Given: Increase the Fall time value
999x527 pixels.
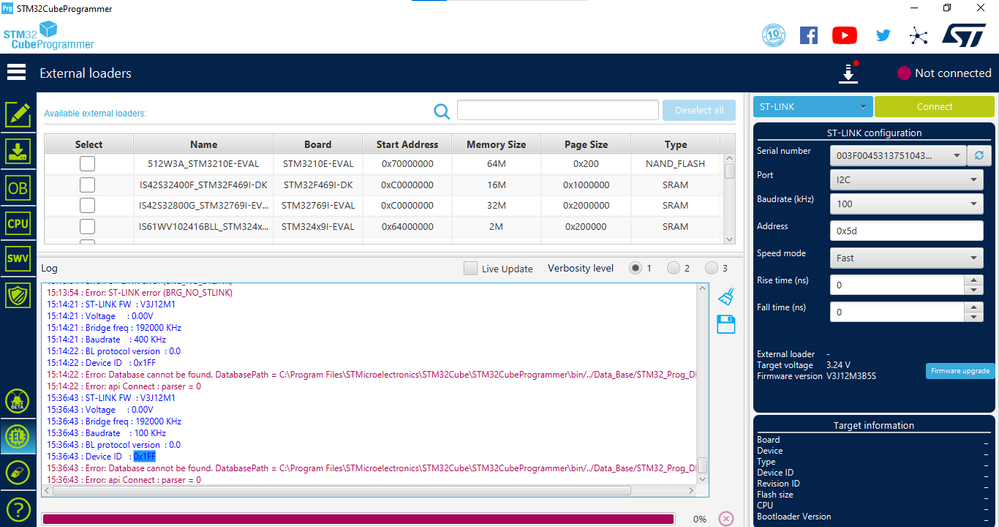Looking at the screenshot, I should pyautogui.click(x=974, y=307).
